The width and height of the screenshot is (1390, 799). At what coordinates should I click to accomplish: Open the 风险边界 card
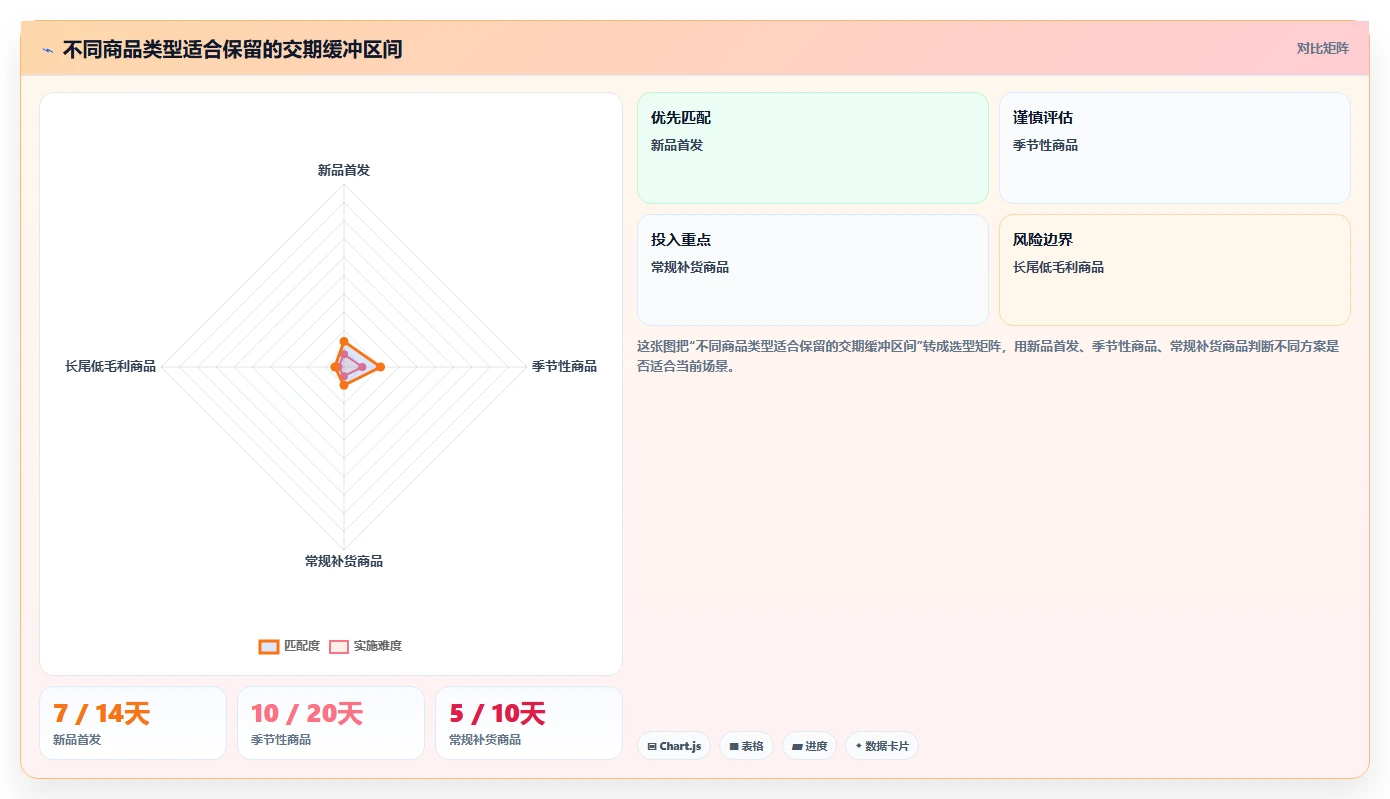coord(1174,270)
